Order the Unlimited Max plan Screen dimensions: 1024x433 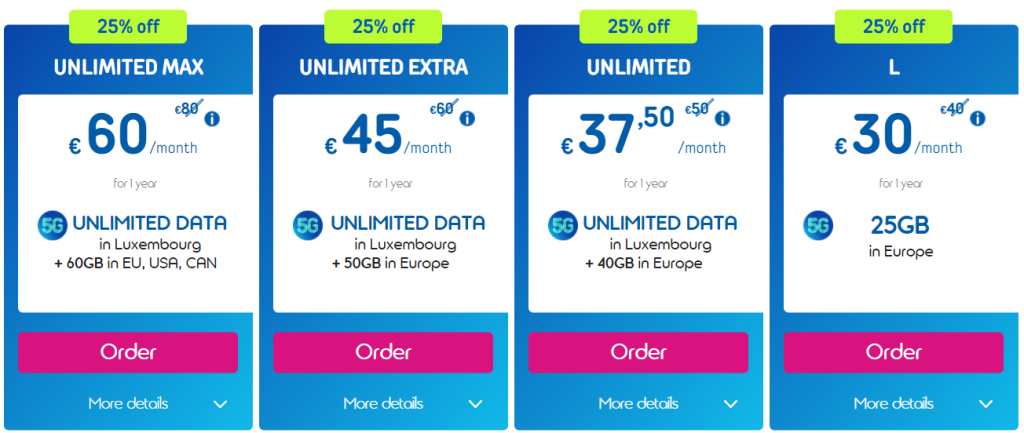(128, 352)
